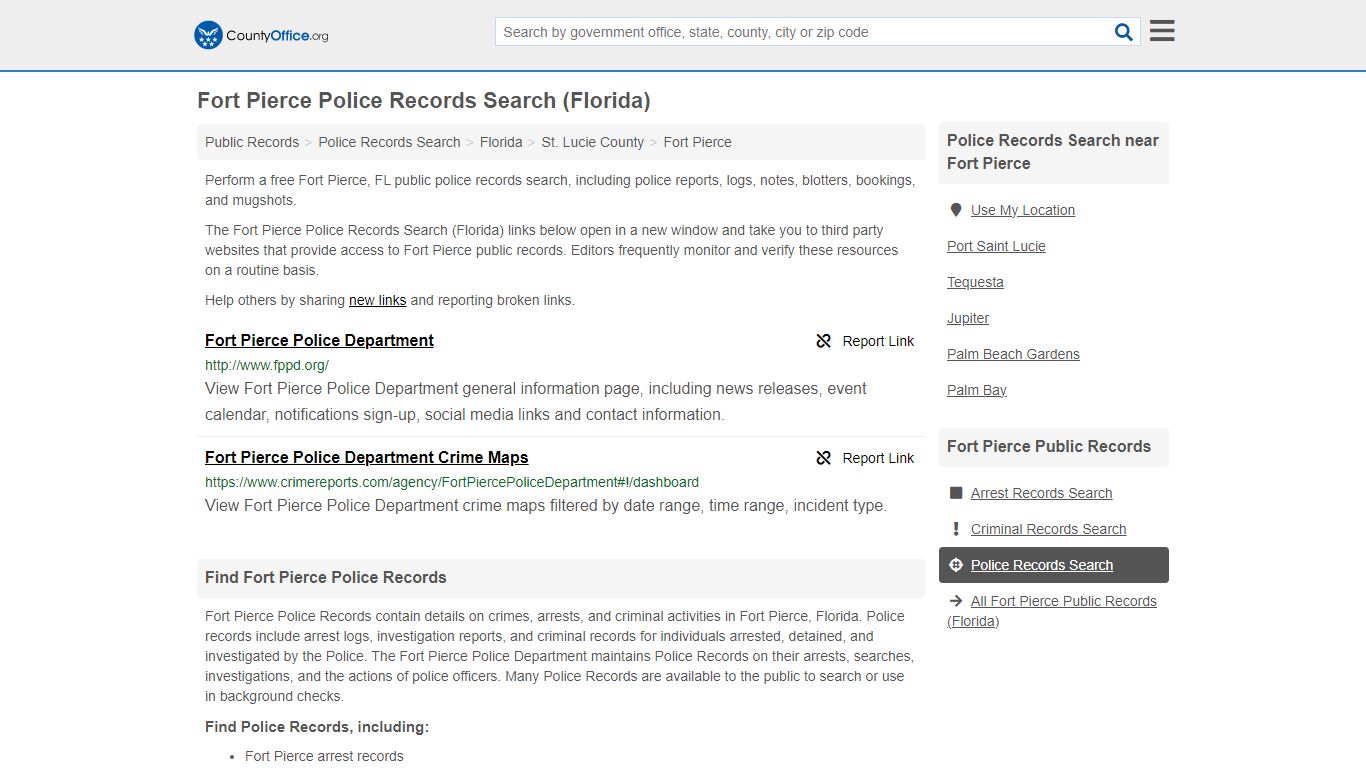
Task: Open Criminal Records Search link
Action: click(1048, 529)
